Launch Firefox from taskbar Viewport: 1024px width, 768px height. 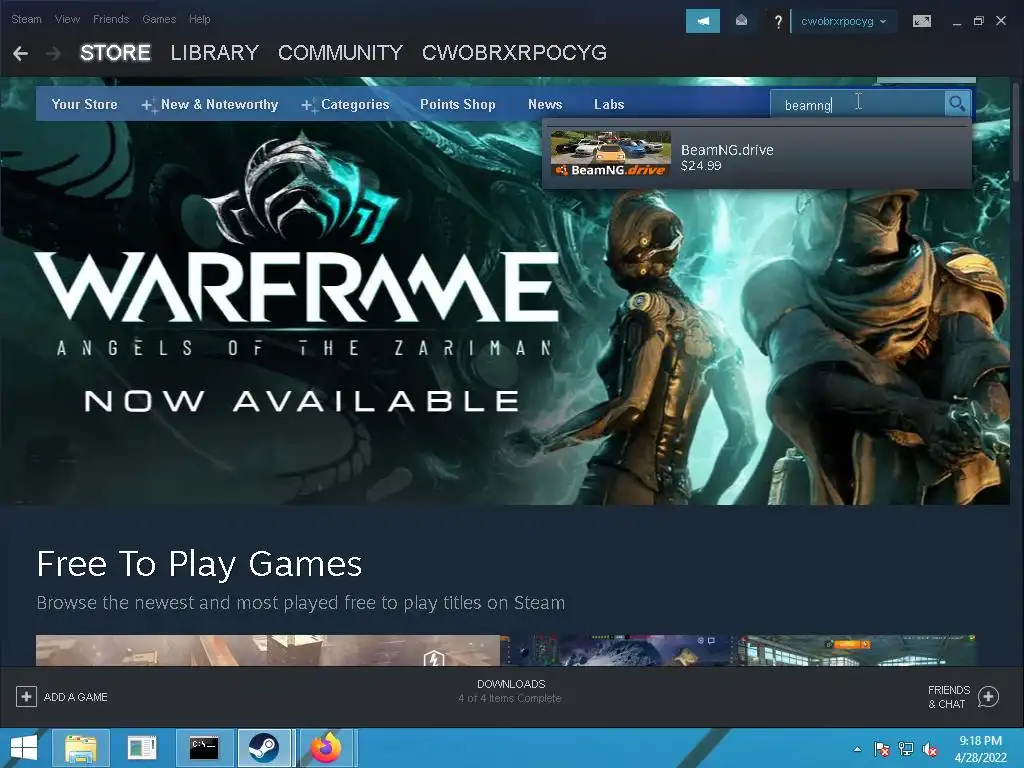coord(326,748)
